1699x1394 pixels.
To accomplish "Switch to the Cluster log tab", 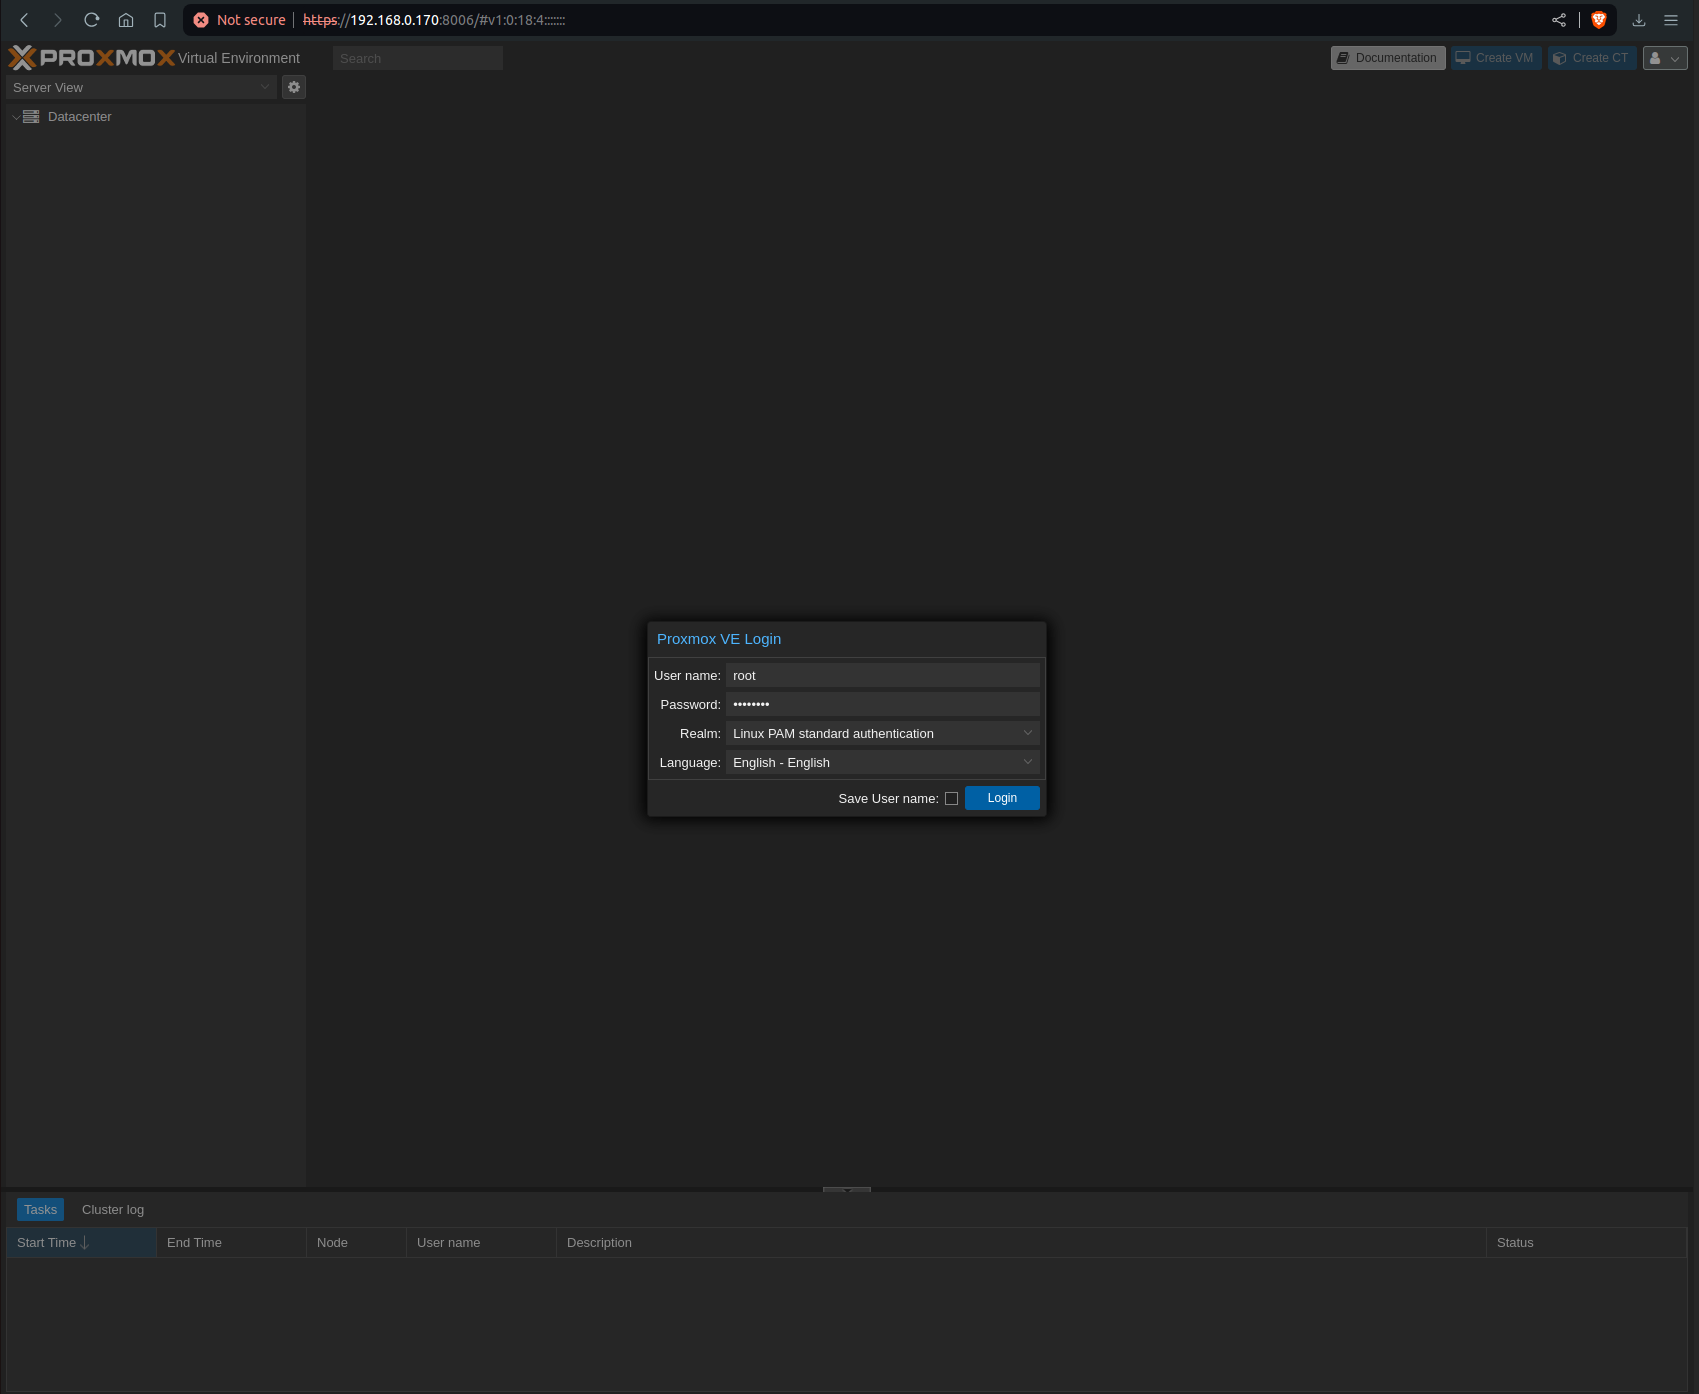I will coord(113,1210).
